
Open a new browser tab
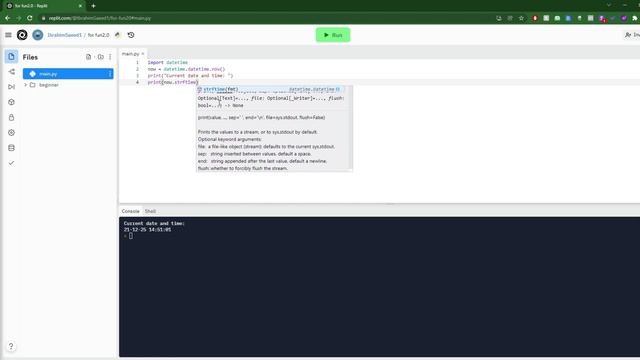(93, 6)
